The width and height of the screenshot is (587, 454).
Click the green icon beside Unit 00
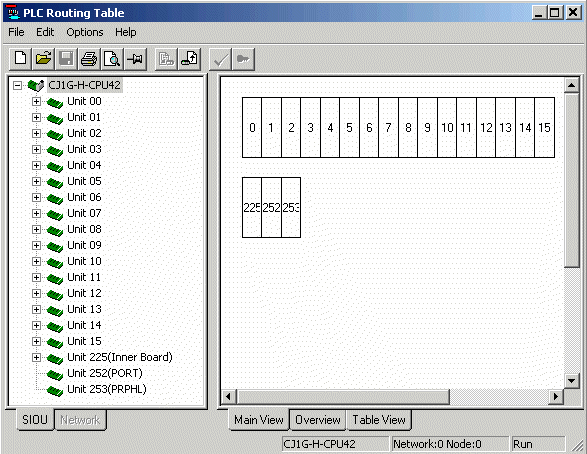click(55, 102)
